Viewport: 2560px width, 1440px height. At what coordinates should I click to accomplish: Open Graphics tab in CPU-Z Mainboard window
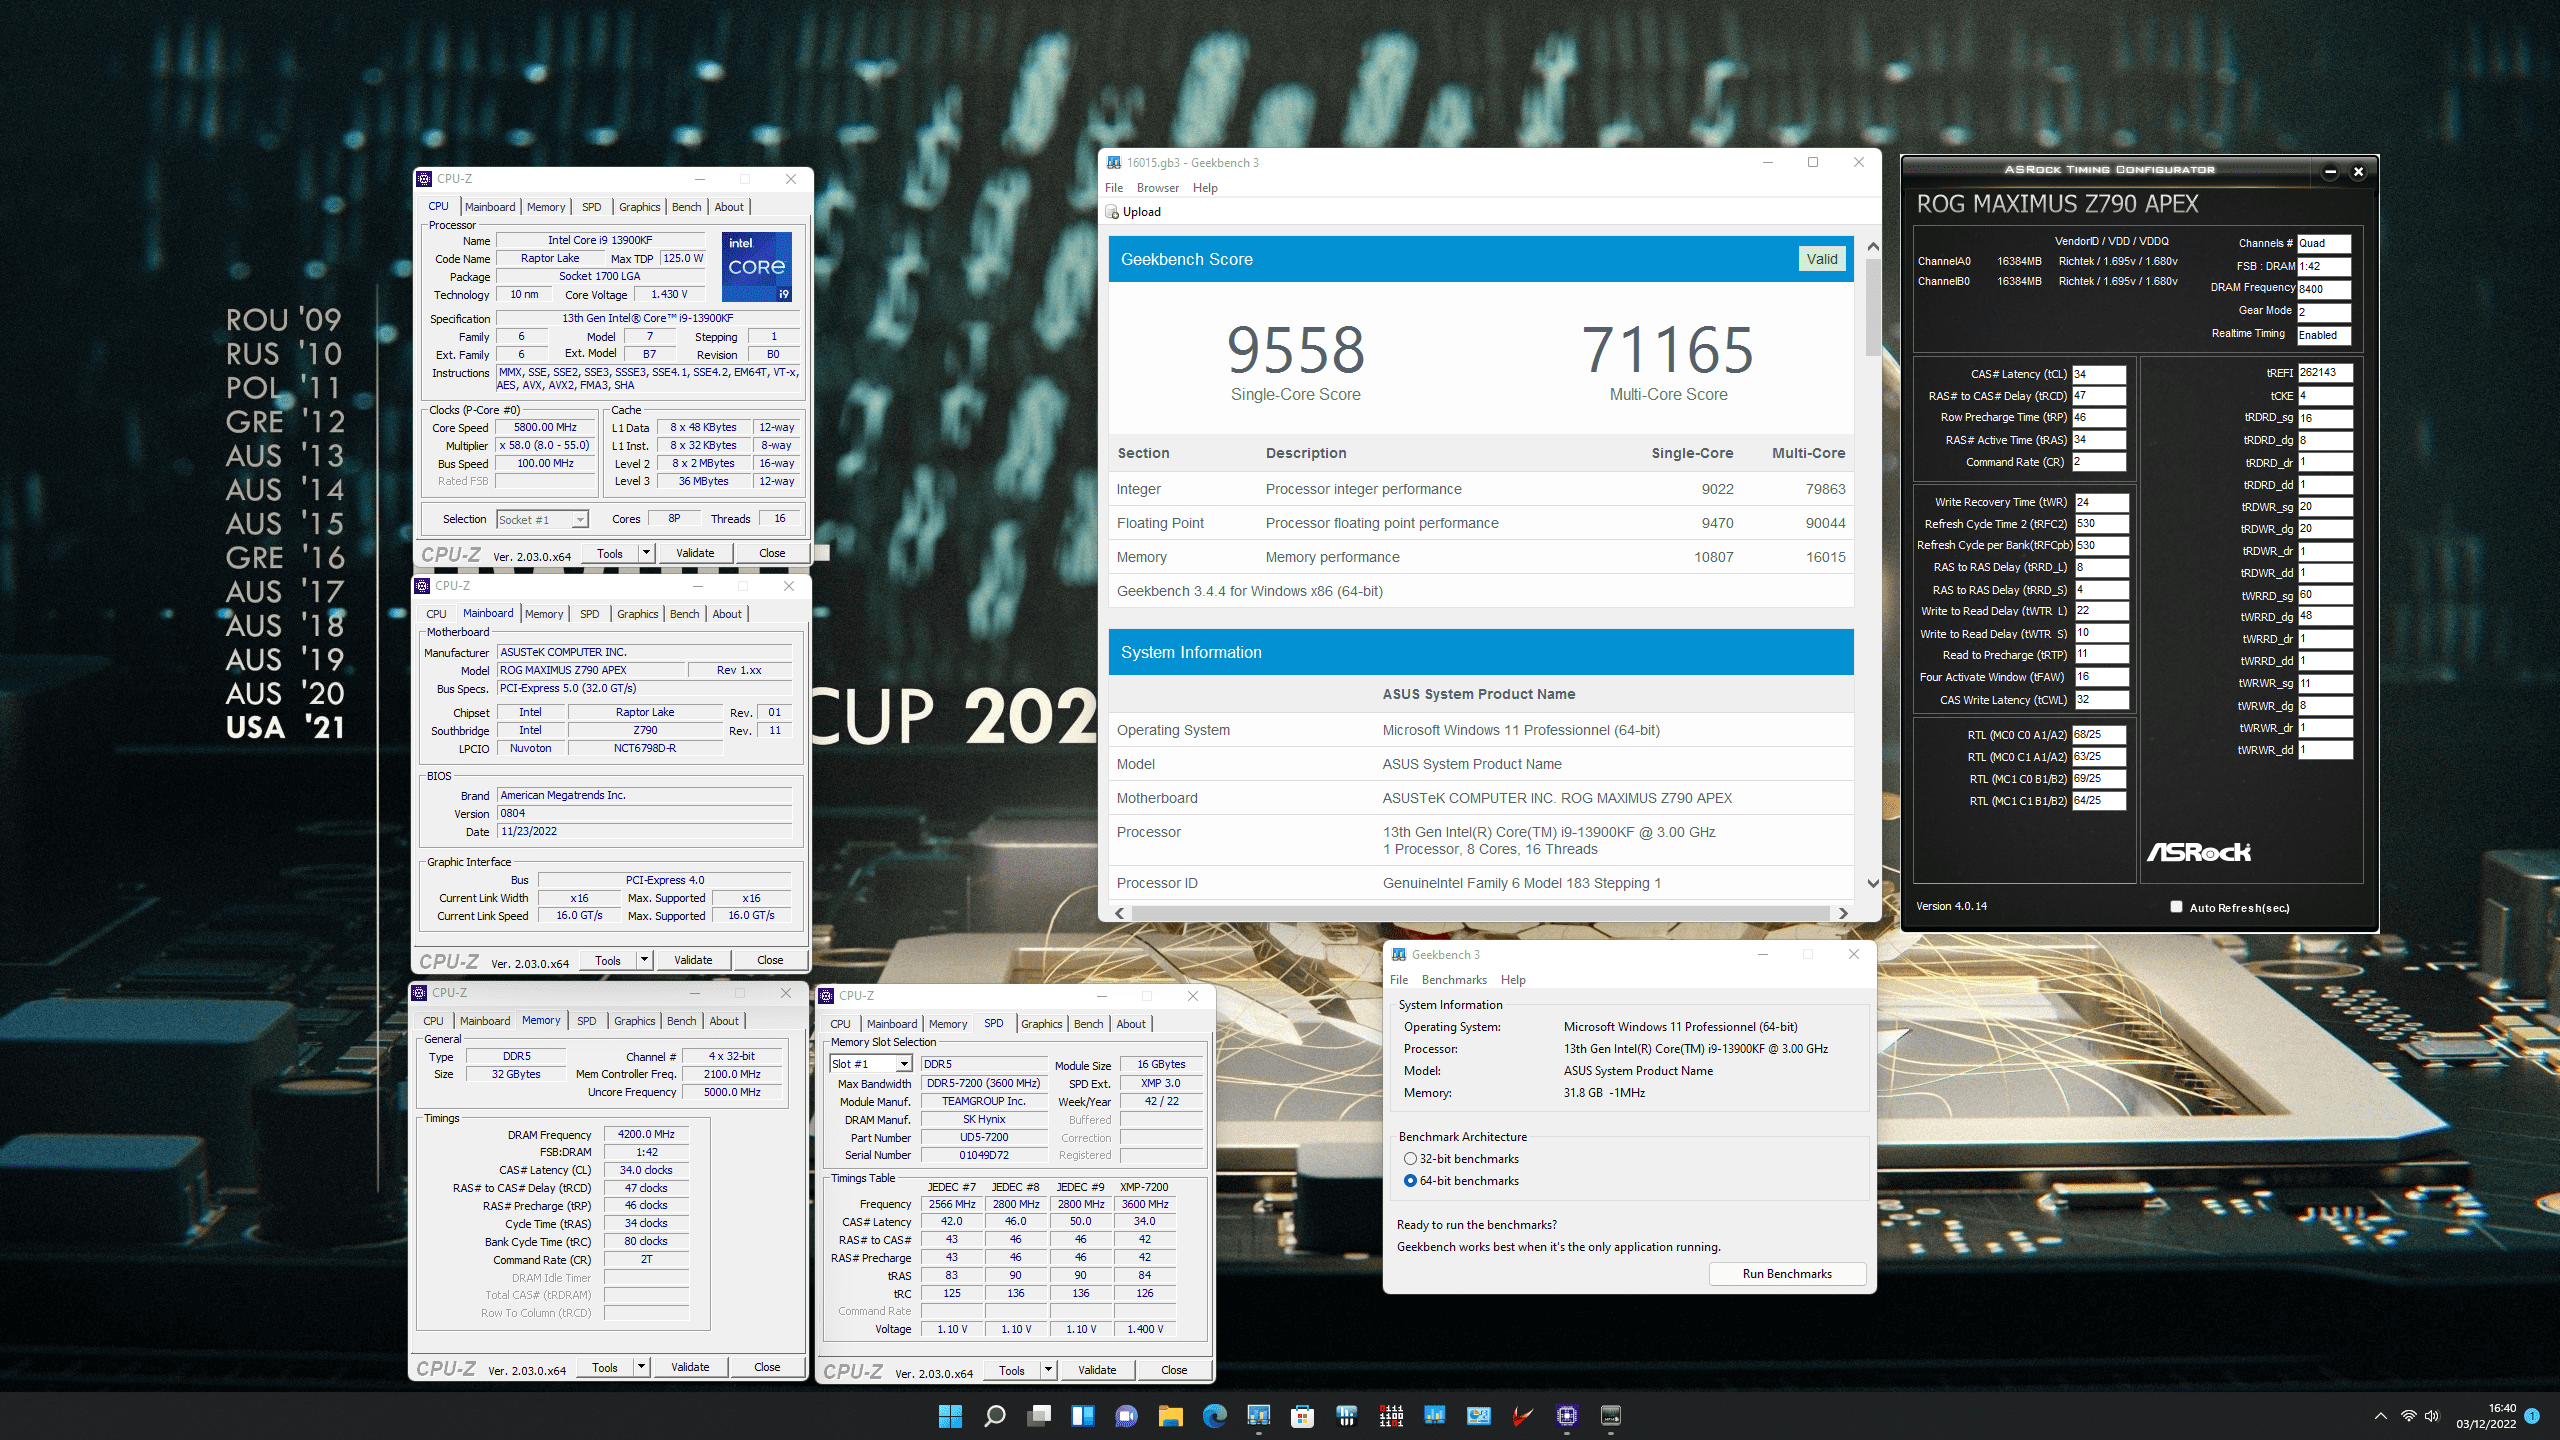(x=637, y=614)
